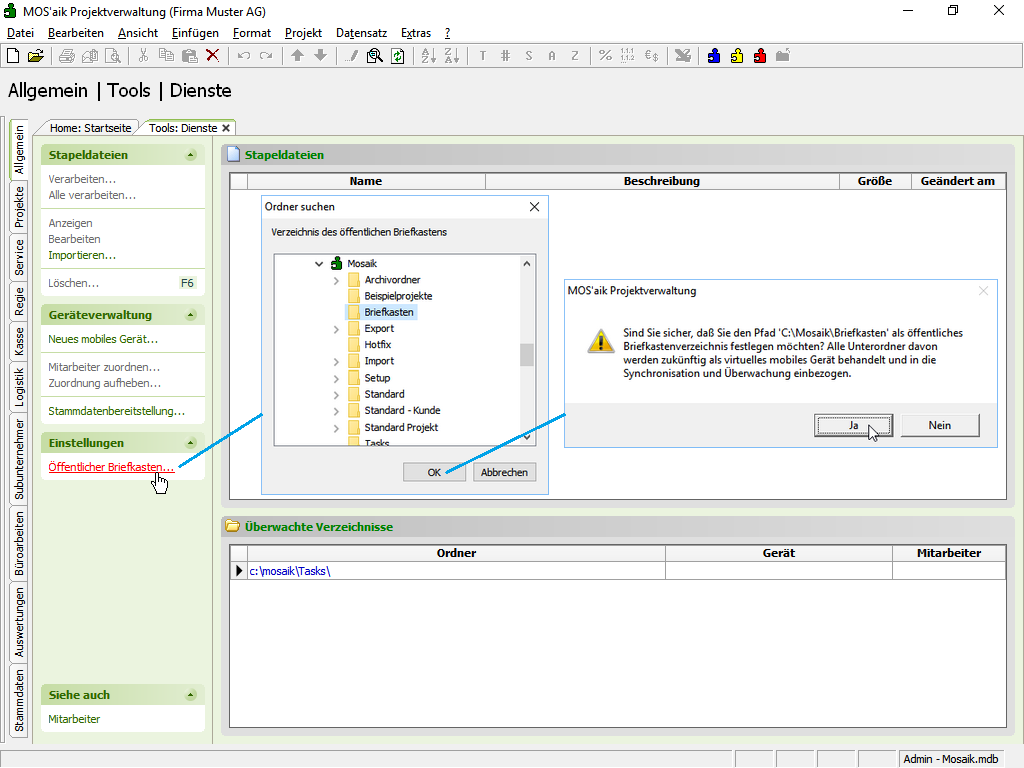This screenshot has height=768, width=1024.
Task: Click the yellow puzzle piece icon
Action: (737, 56)
